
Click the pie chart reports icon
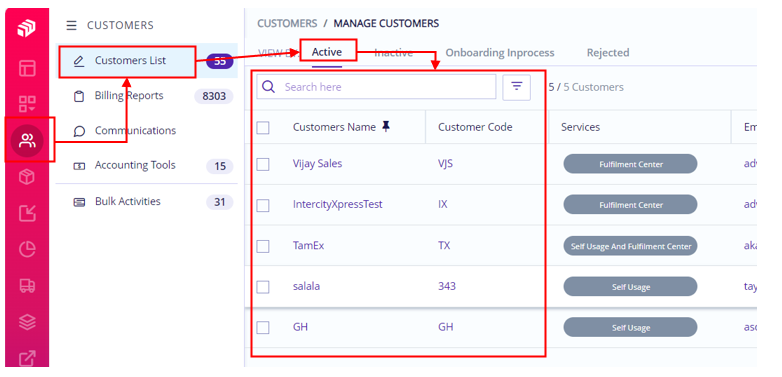[x=27, y=249]
